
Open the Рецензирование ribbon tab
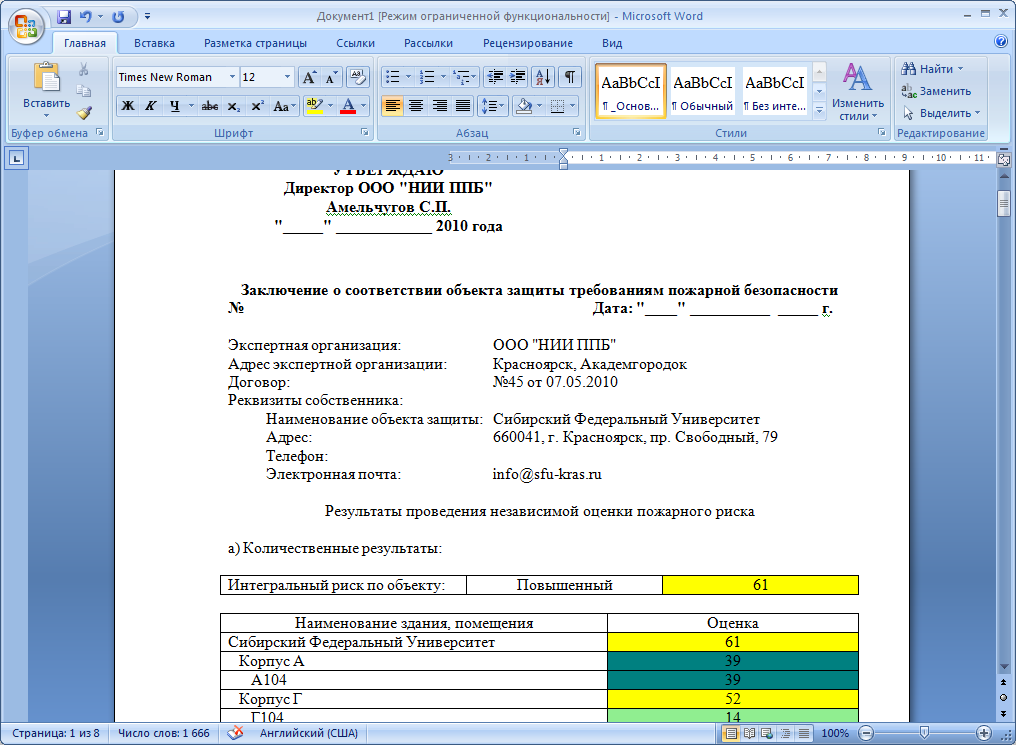pos(527,43)
